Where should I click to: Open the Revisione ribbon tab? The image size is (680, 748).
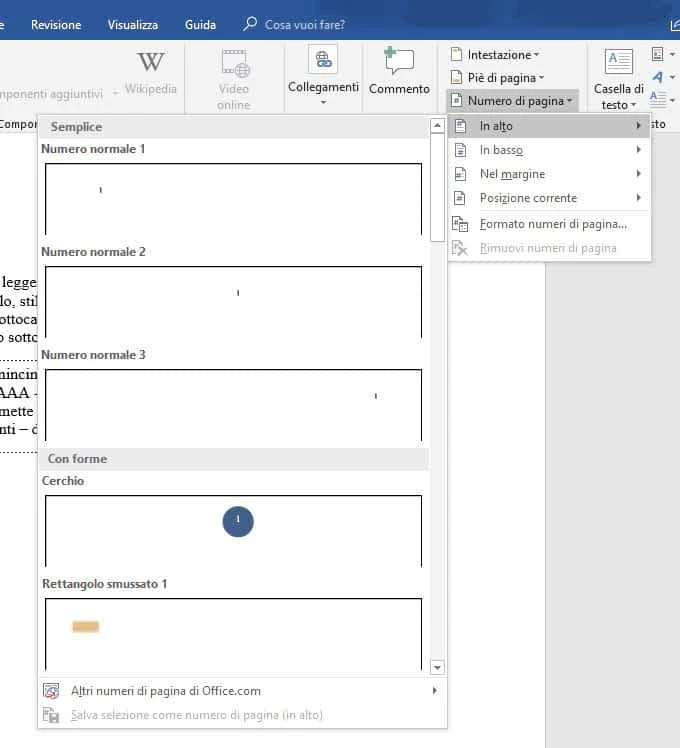coord(56,25)
